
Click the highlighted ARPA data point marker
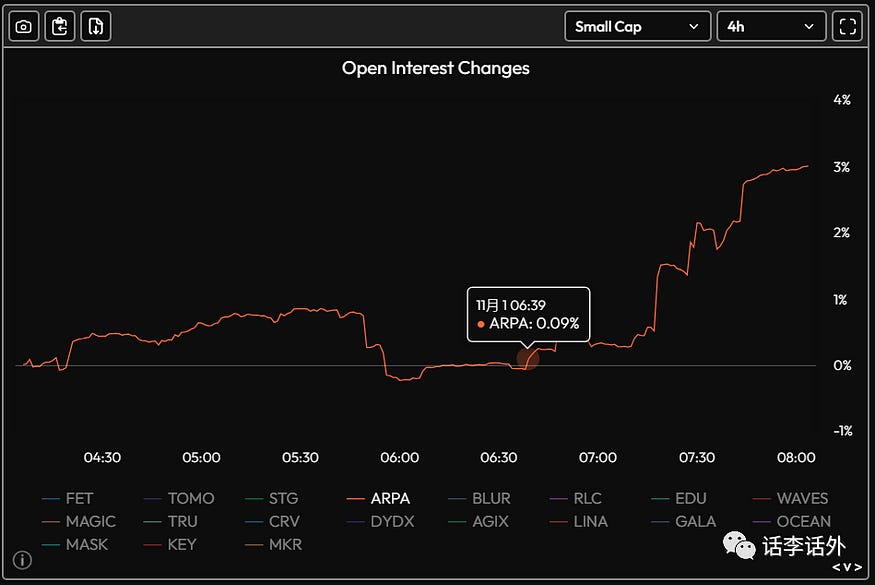[528, 359]
